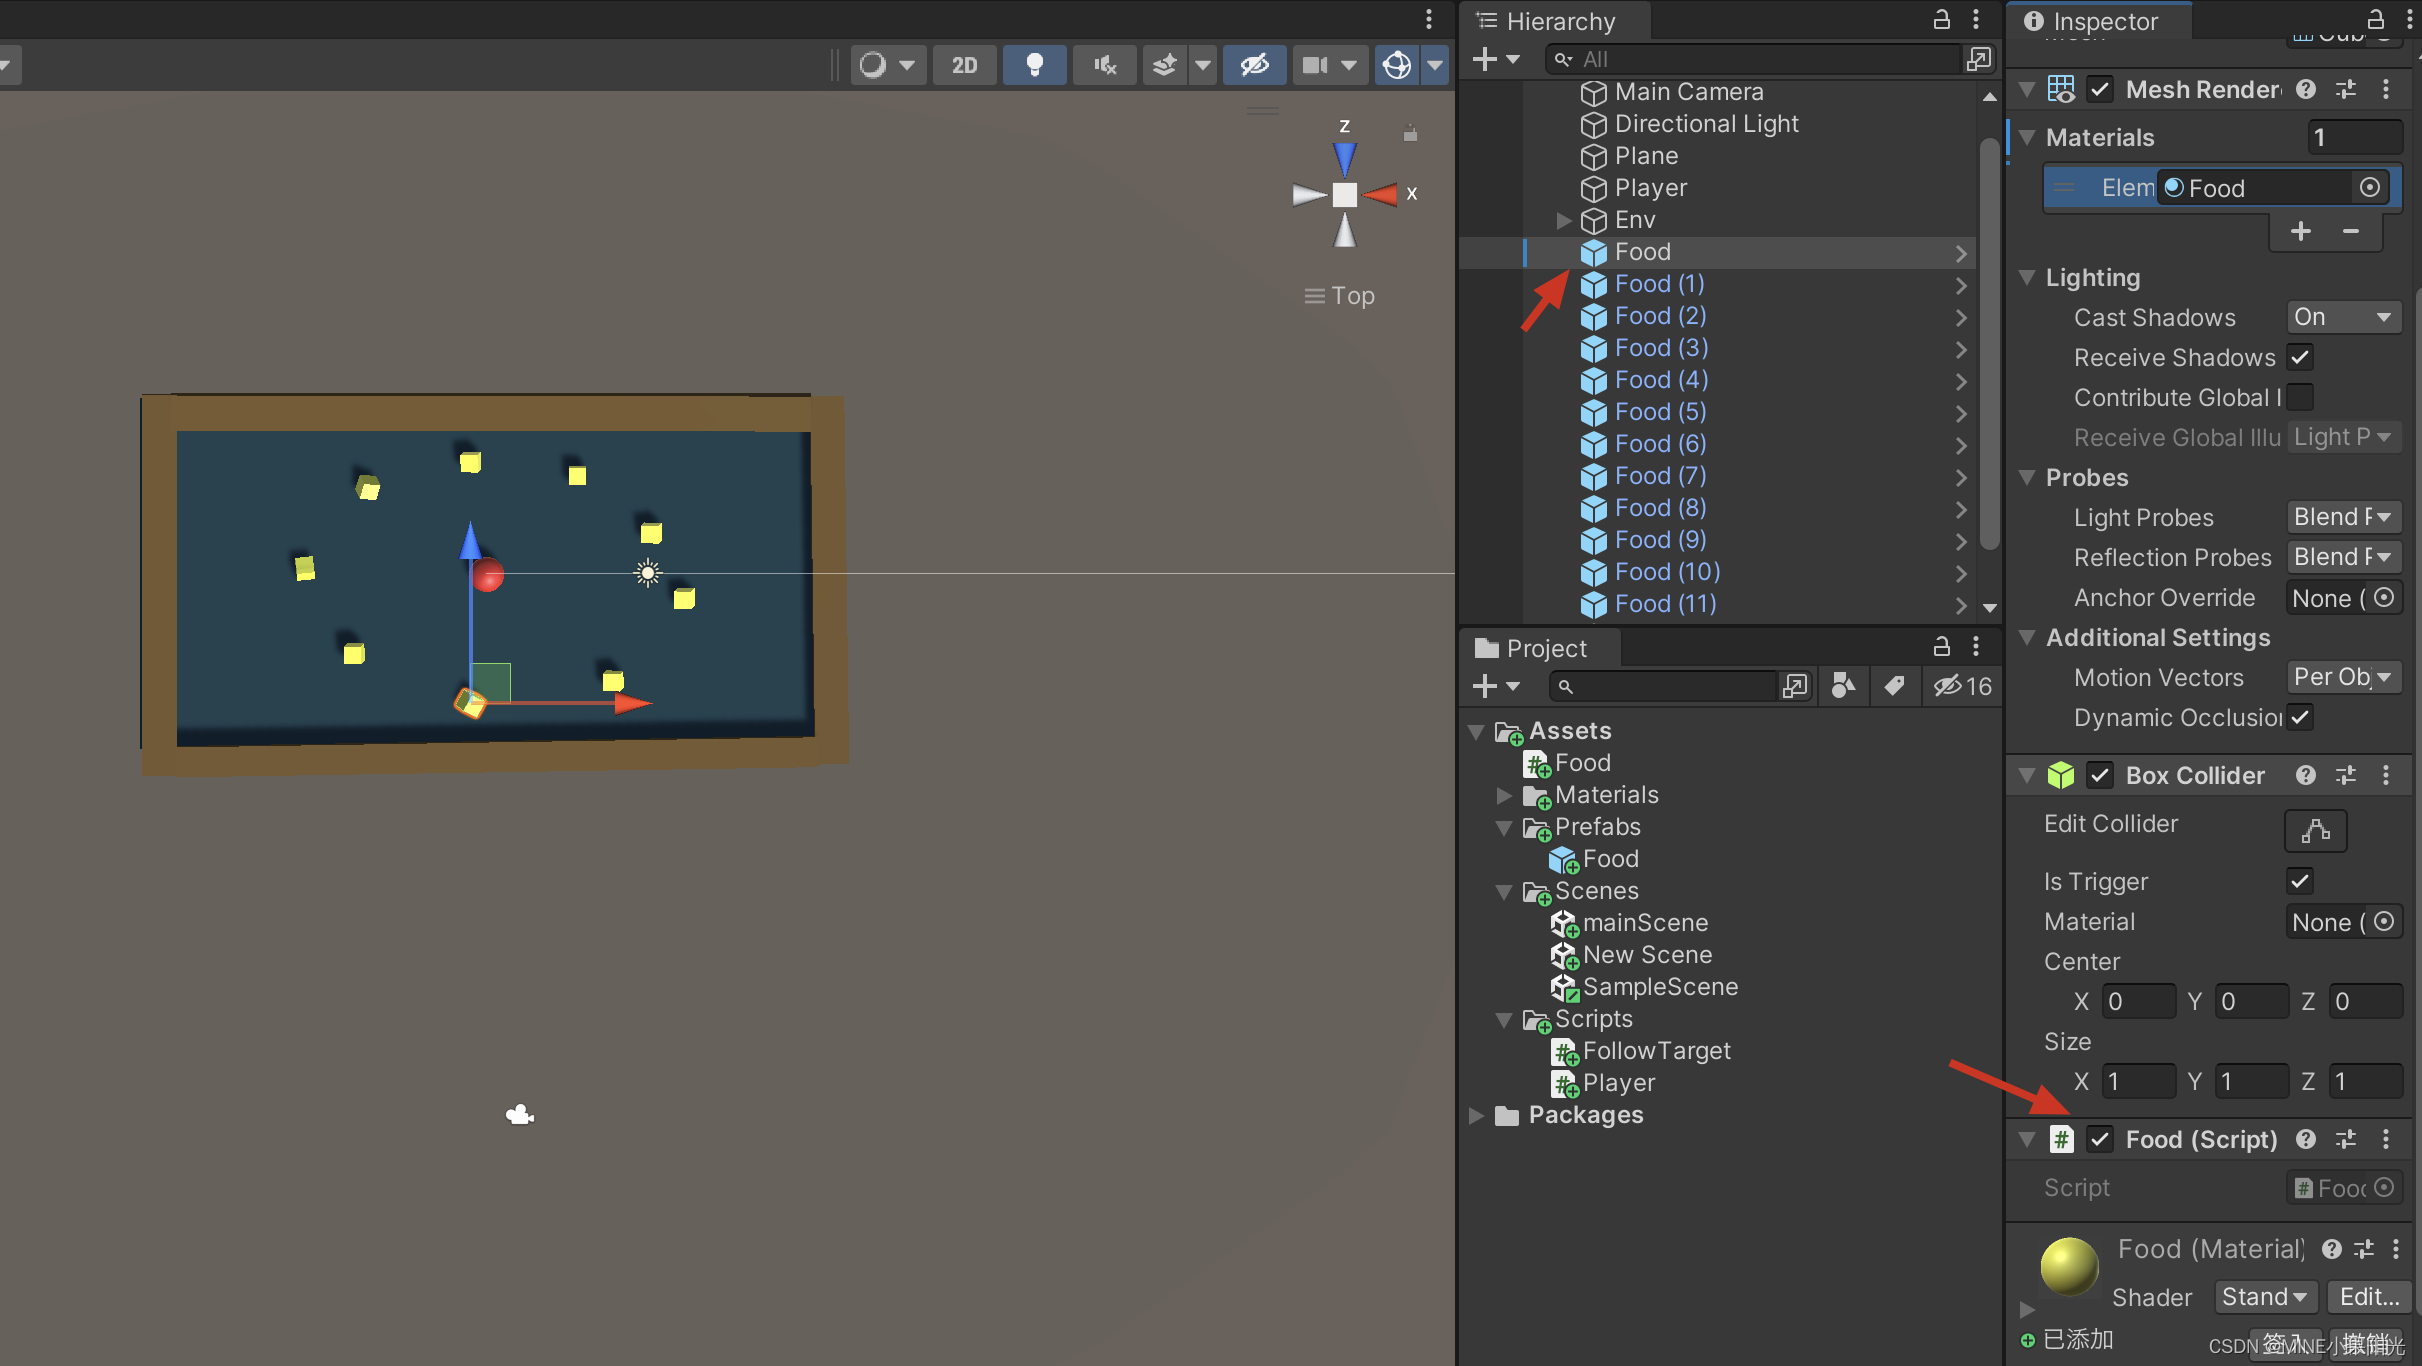Toggle 2D view mode button
The image size is (2422, 1366).
coord(964,65)
